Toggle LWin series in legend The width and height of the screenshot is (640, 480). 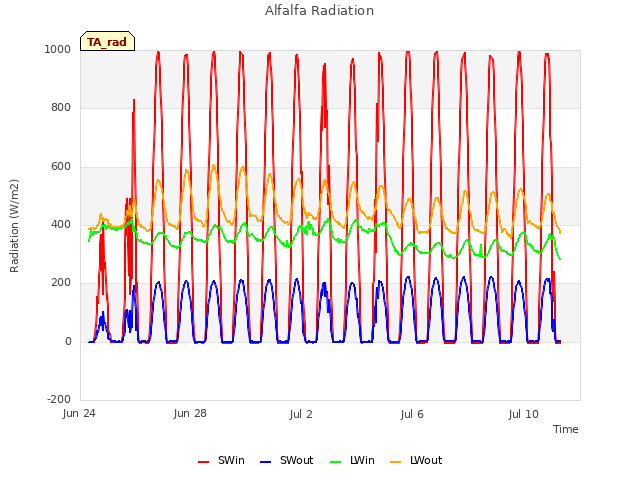pos(352,460)
